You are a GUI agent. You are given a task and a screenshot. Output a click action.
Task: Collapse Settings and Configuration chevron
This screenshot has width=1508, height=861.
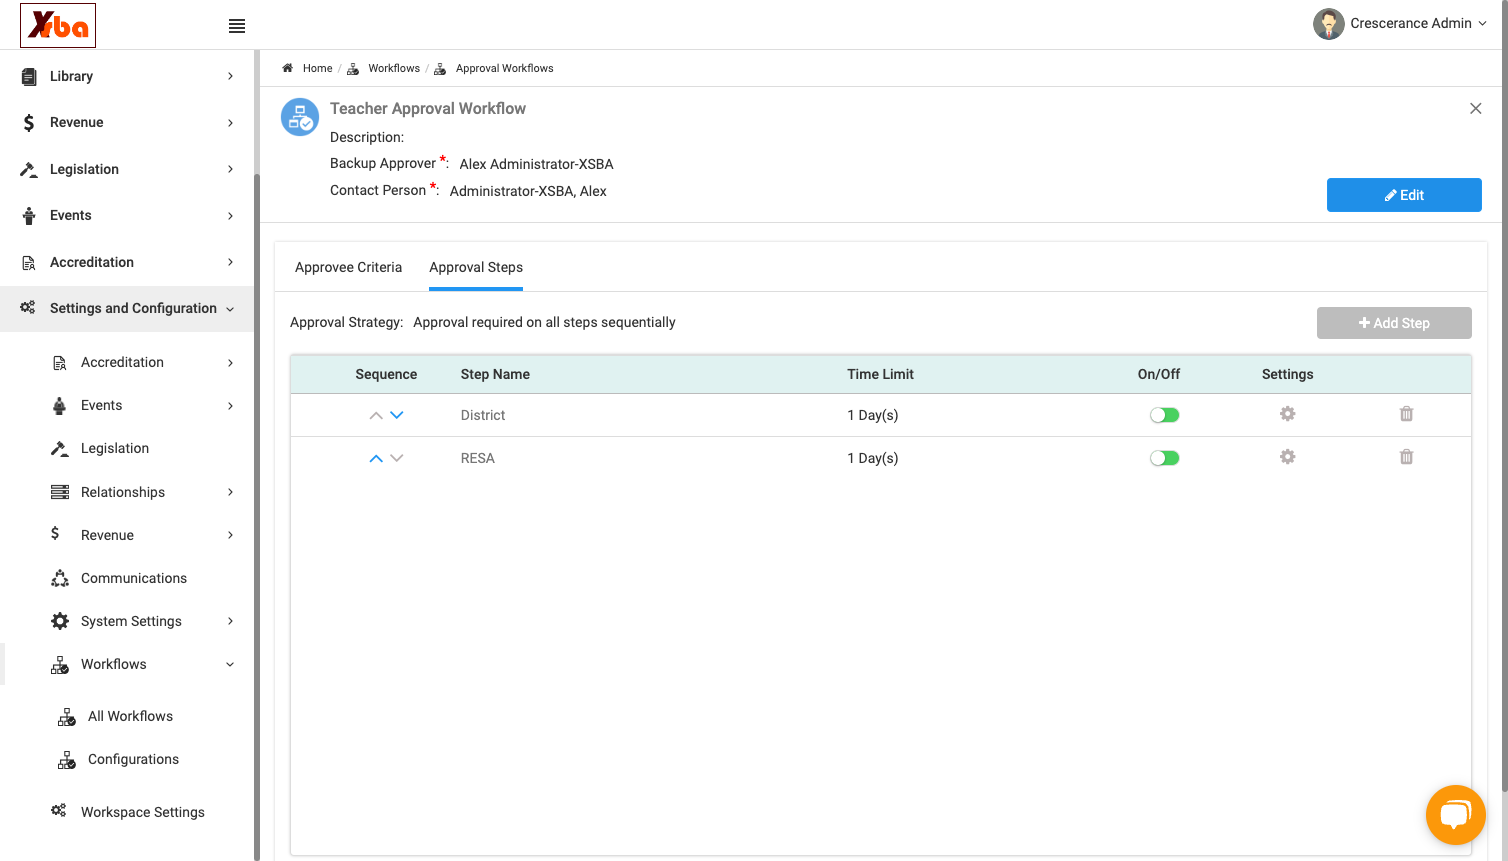pyautogui.click(x=230, y=309)
